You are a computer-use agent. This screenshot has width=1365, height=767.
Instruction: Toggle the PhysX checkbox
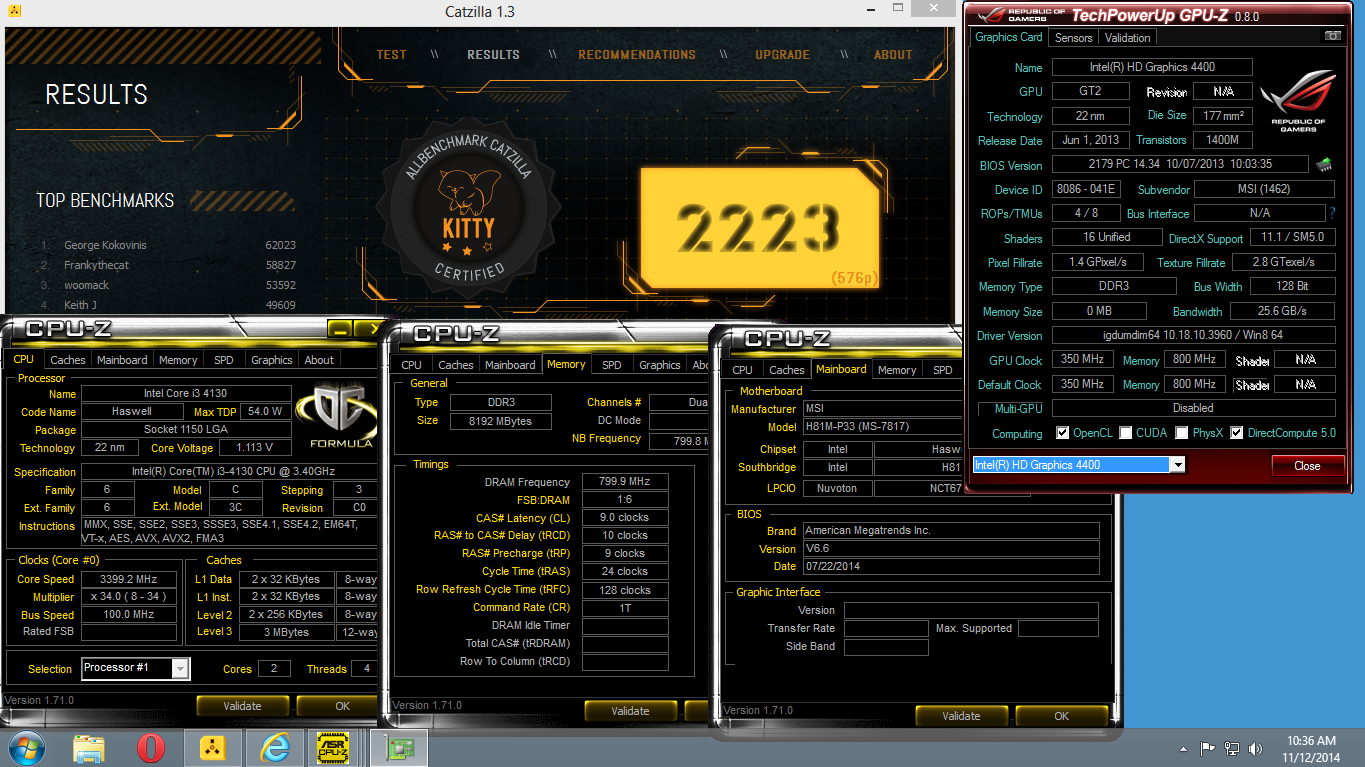1182,433
